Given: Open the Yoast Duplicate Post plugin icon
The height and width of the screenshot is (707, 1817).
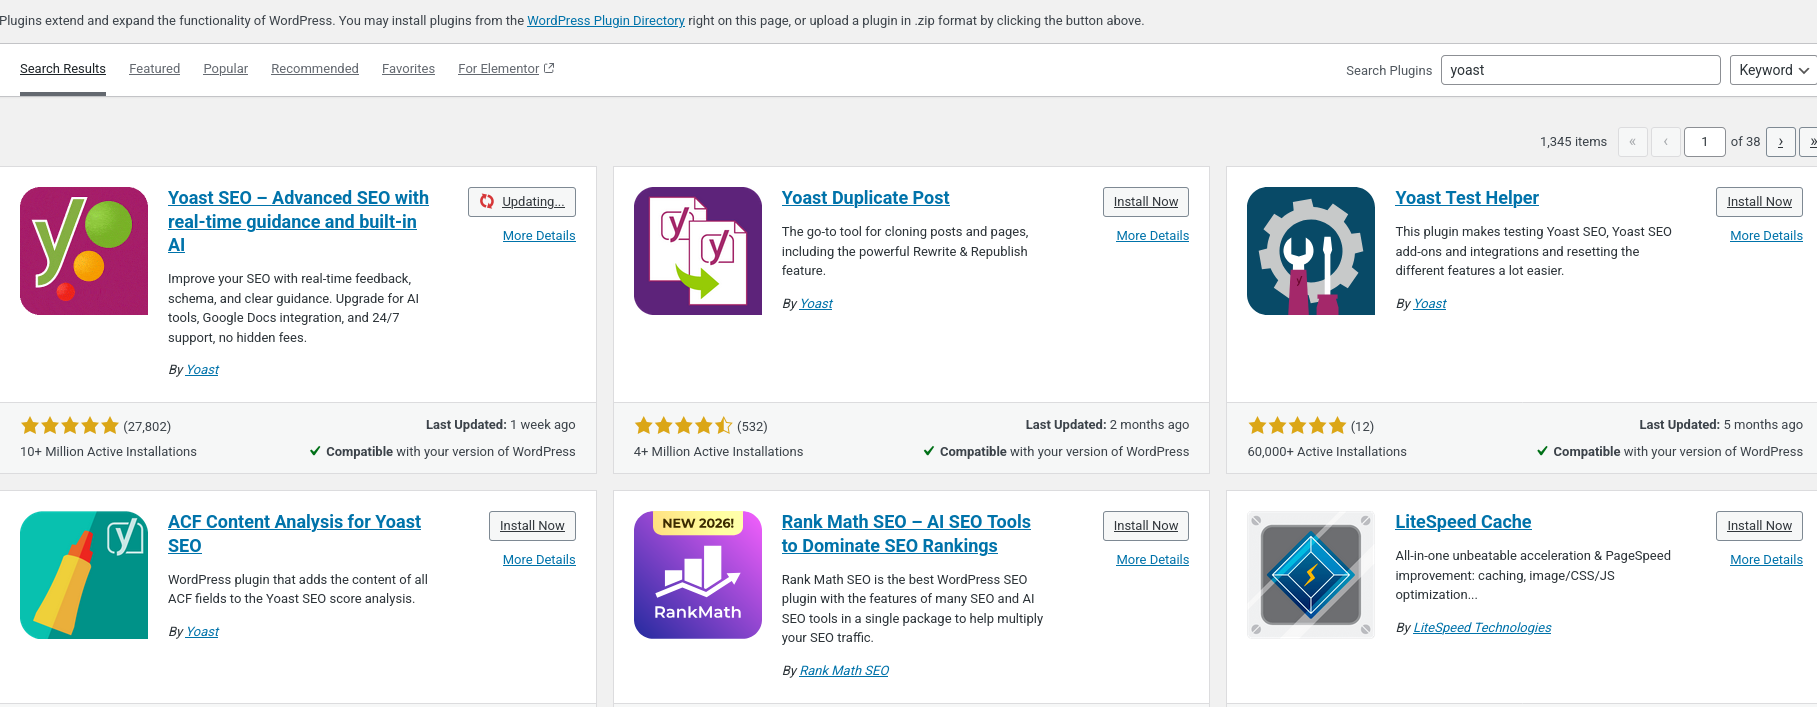Looking at the screenshot, I should point(698,251).
